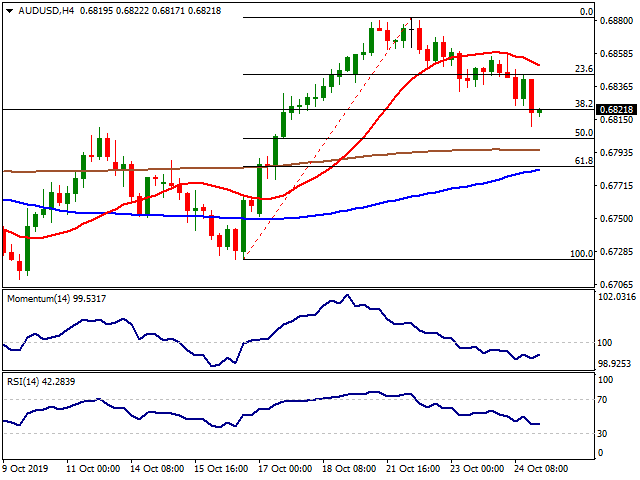Screen dimensions: 640x480
Task: Select the current price label 0.68218
Action: (617, 109)
